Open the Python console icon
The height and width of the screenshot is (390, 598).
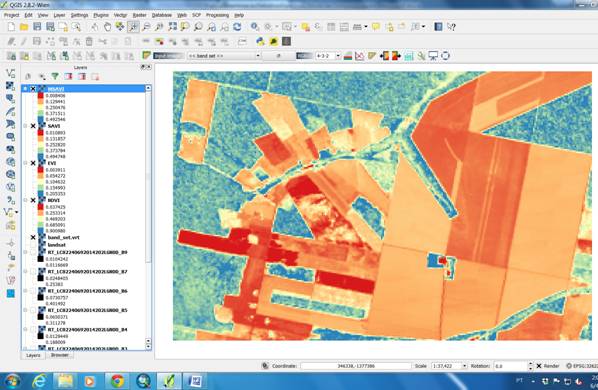click(260, 41)
